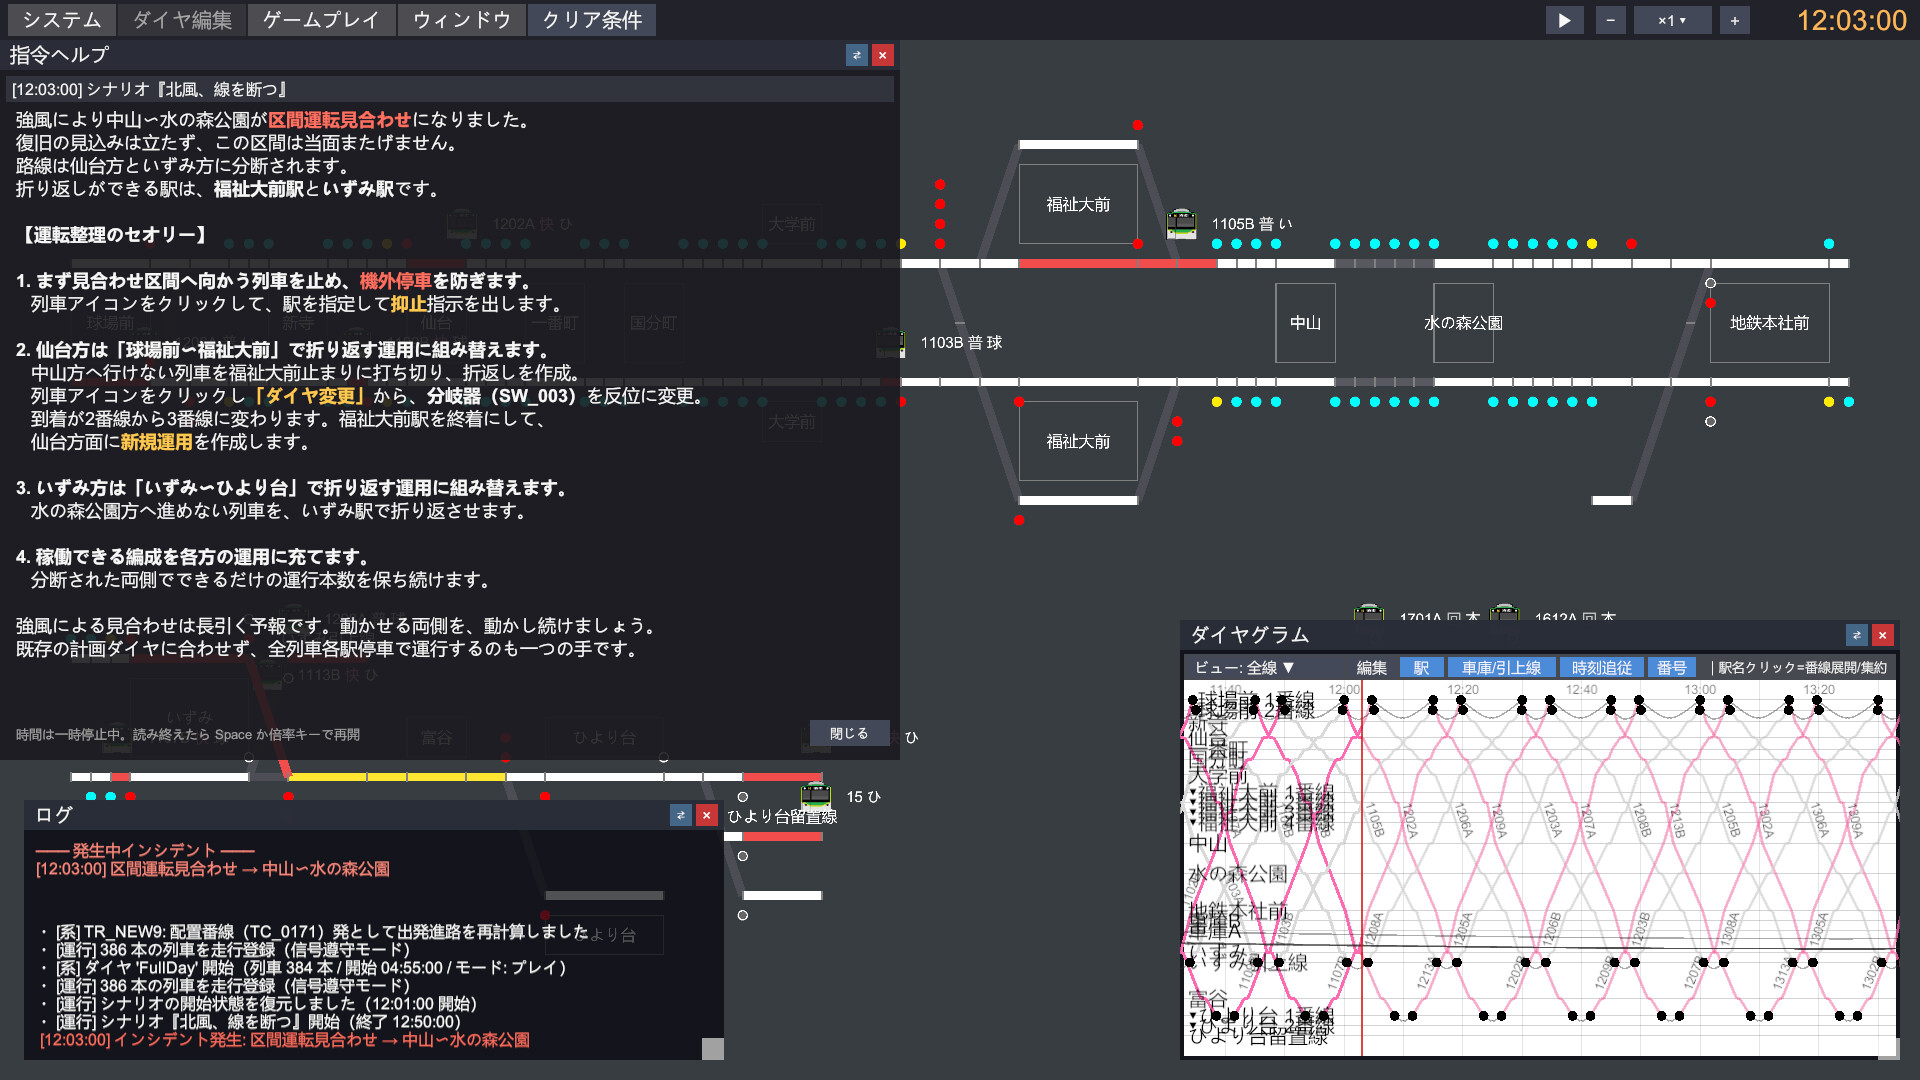Toggle the 駅 display in diagram
The width and height of the screenshot is (1920, 1080).
click(x=1421, y=668)
